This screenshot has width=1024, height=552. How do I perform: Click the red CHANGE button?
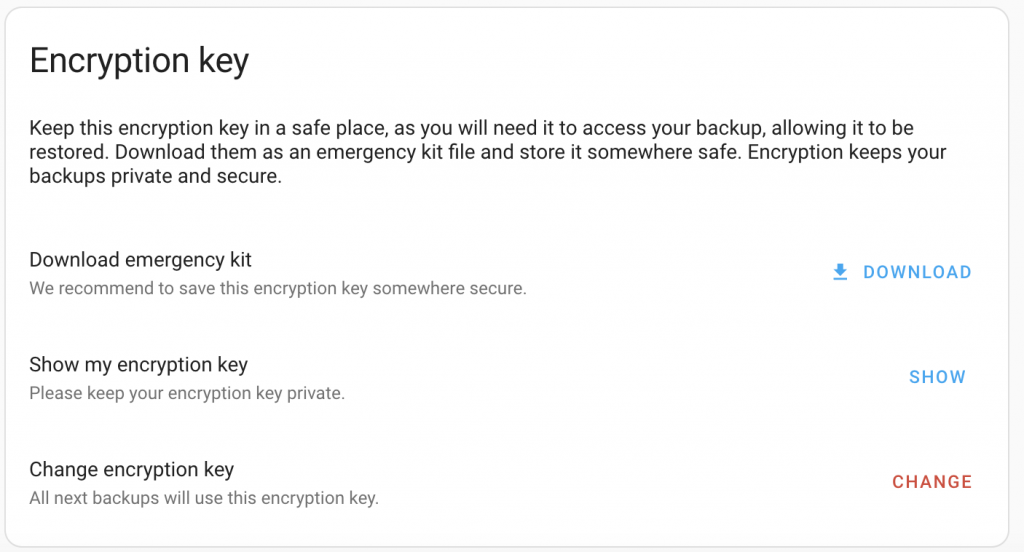(931, 482)
